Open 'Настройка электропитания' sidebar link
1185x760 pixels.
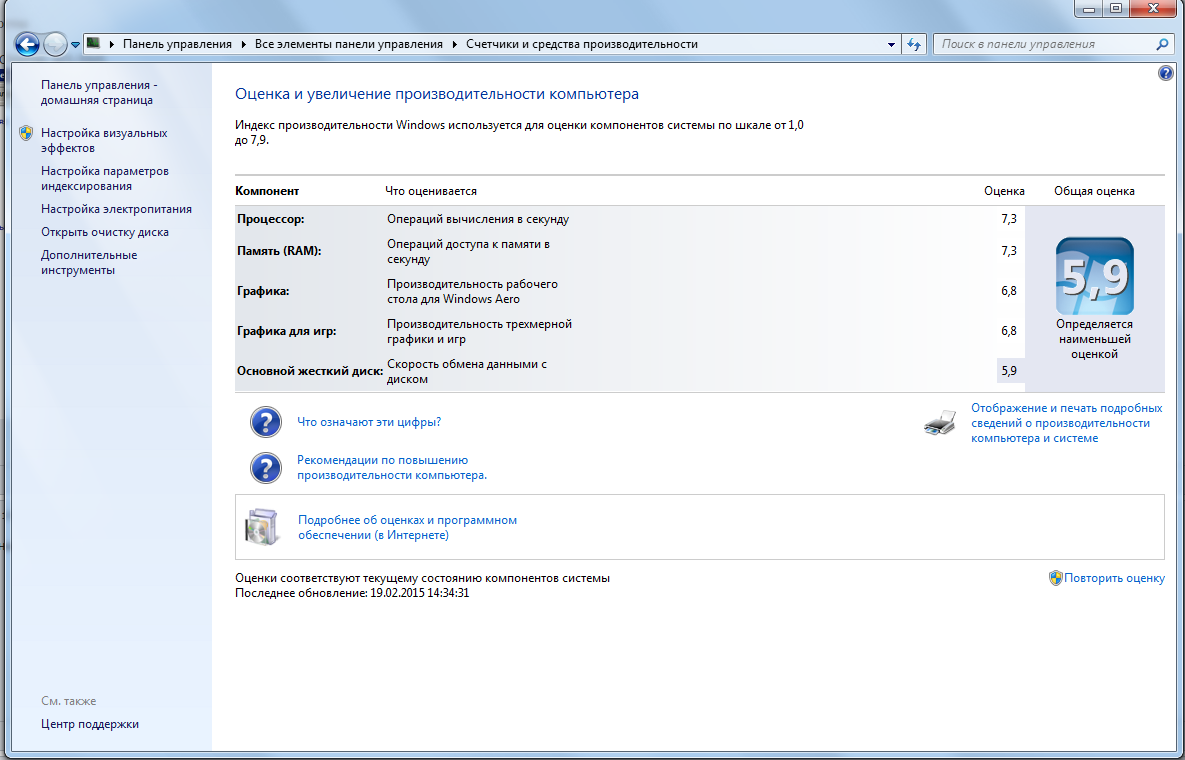tap(116, 209)
